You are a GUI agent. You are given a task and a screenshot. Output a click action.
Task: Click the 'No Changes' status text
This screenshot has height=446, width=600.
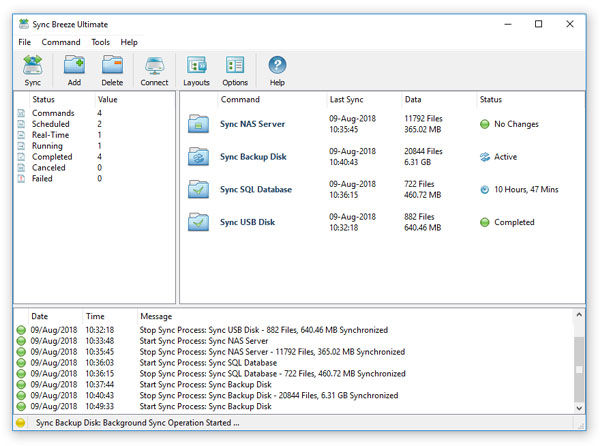pyautogui.click(x=516, y=124)
